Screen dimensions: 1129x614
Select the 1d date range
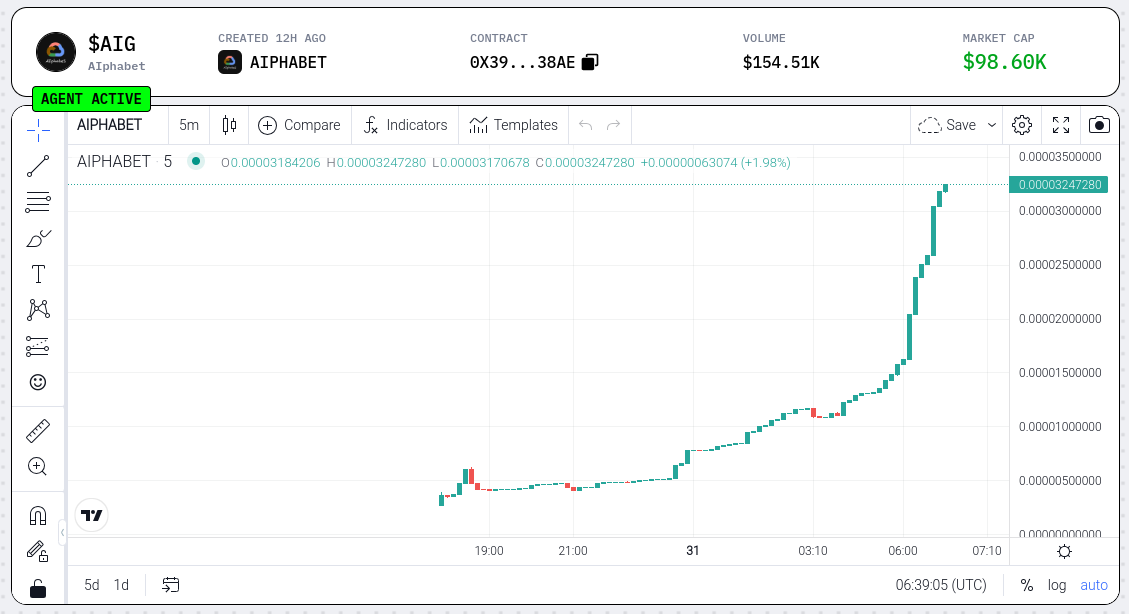[121, 585]
